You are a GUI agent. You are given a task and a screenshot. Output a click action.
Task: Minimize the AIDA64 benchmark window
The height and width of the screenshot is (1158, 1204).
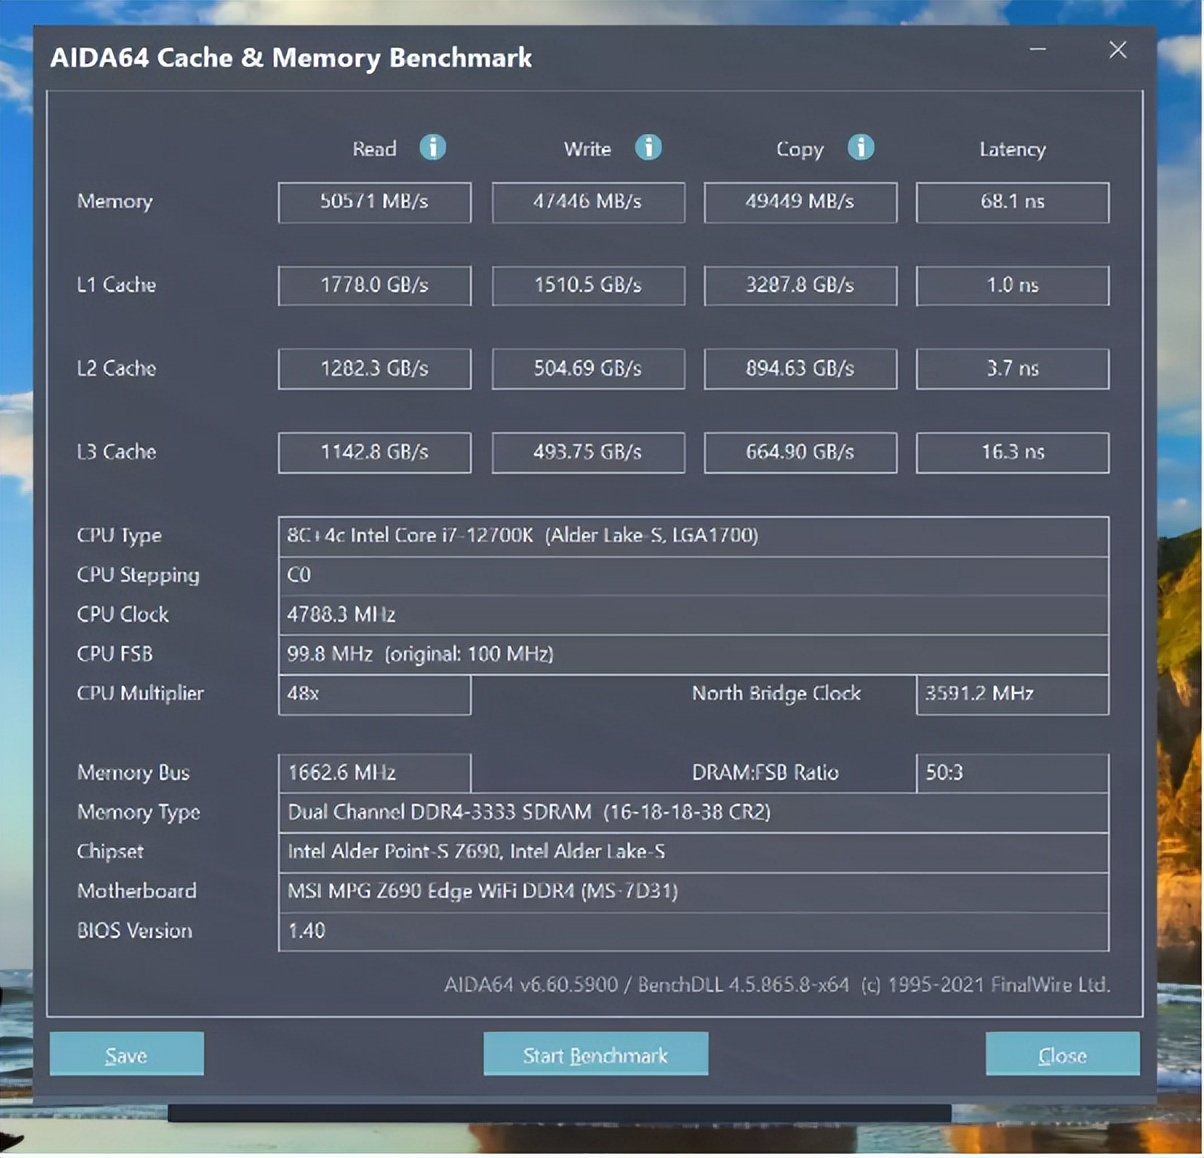click(x=1038, y=50)
